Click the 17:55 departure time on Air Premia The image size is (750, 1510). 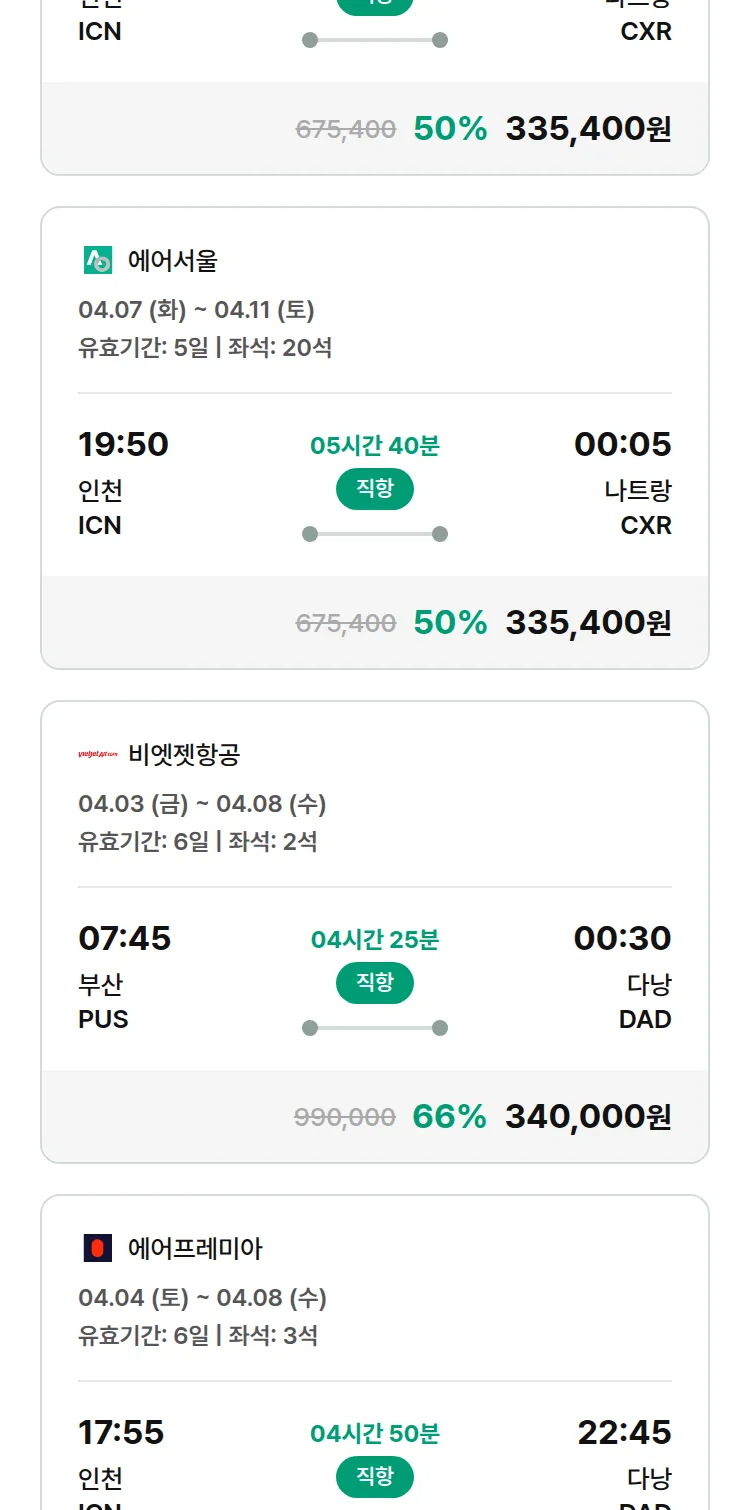(121, 1432)
